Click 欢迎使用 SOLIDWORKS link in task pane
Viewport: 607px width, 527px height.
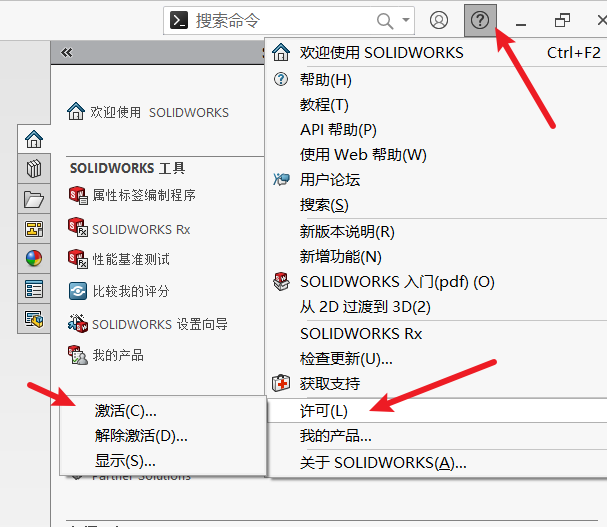159,112
